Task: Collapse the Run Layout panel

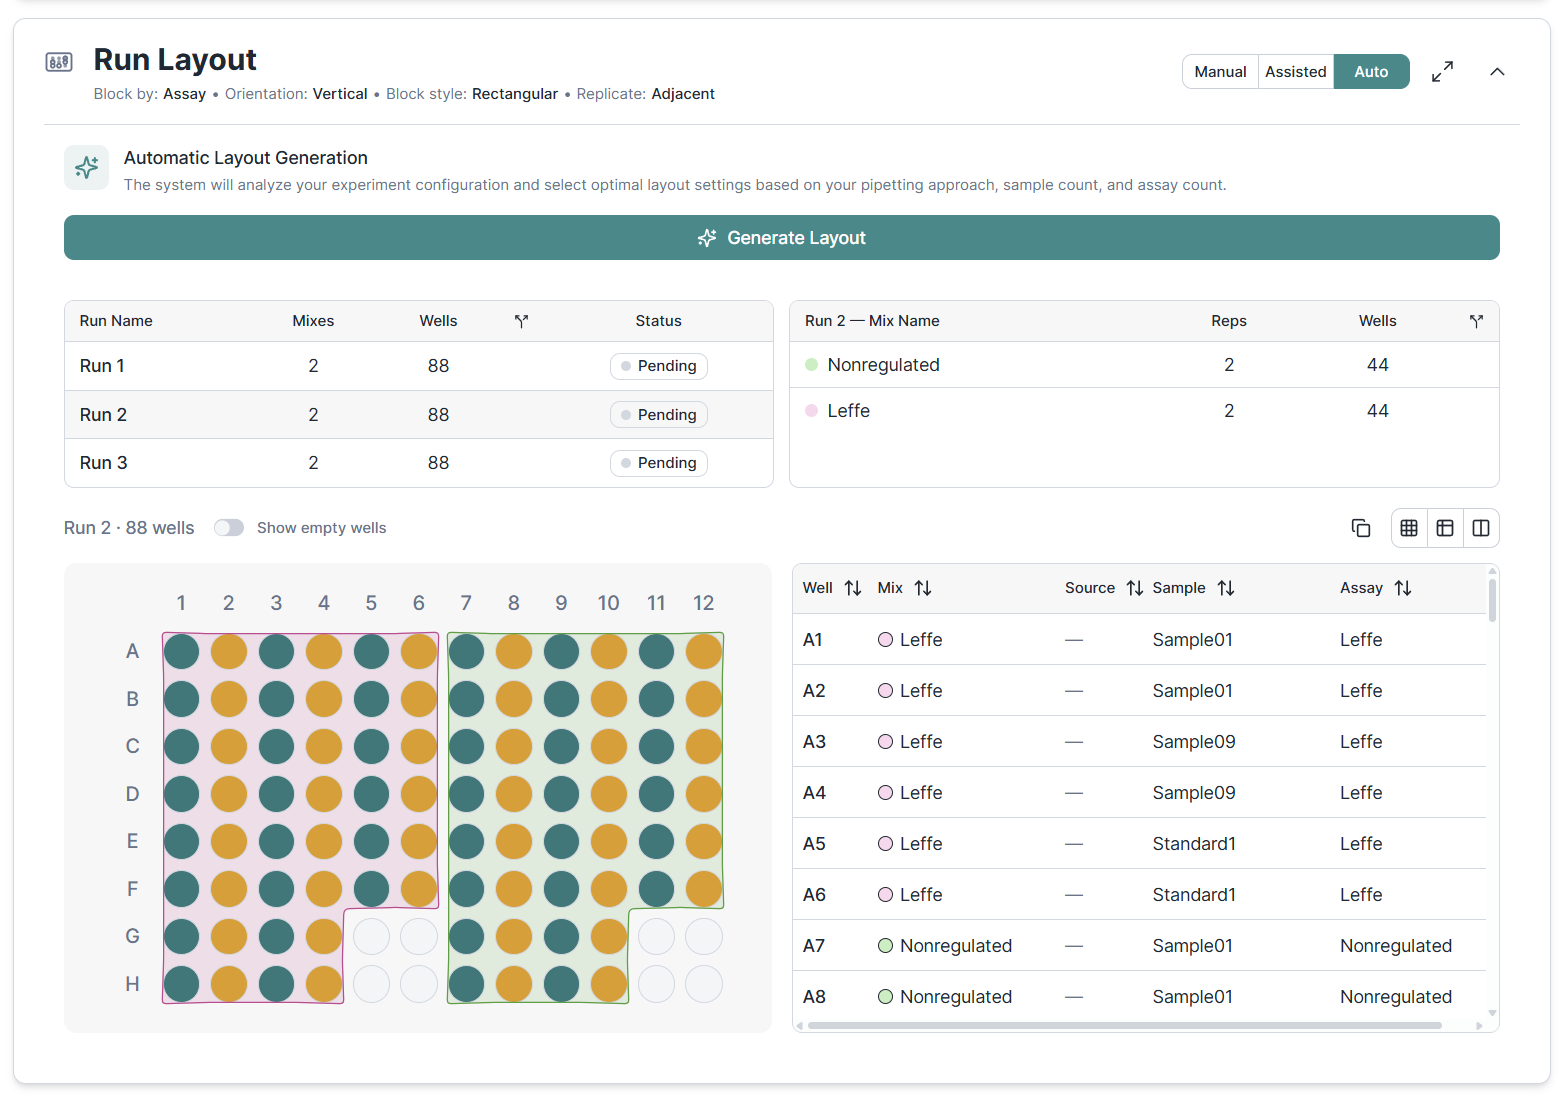Action: (x=1497, y=71)
